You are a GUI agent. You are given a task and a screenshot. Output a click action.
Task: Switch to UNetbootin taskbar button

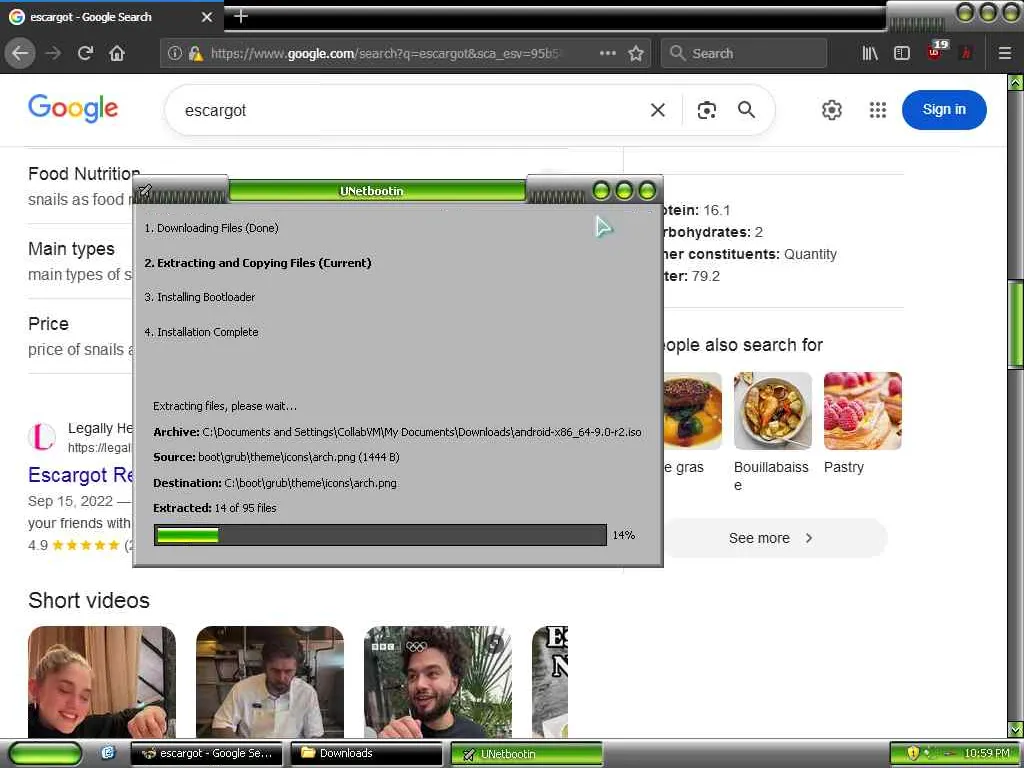(x=526, y=754)
